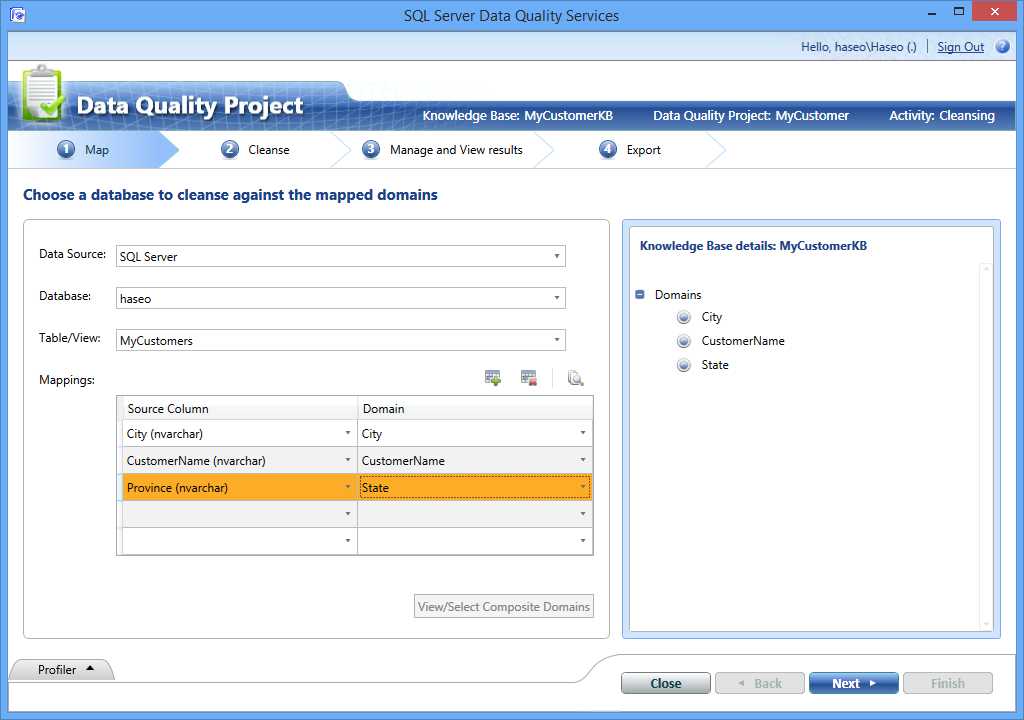
Task: Click the preview data source icon
Action: point(575,378)
